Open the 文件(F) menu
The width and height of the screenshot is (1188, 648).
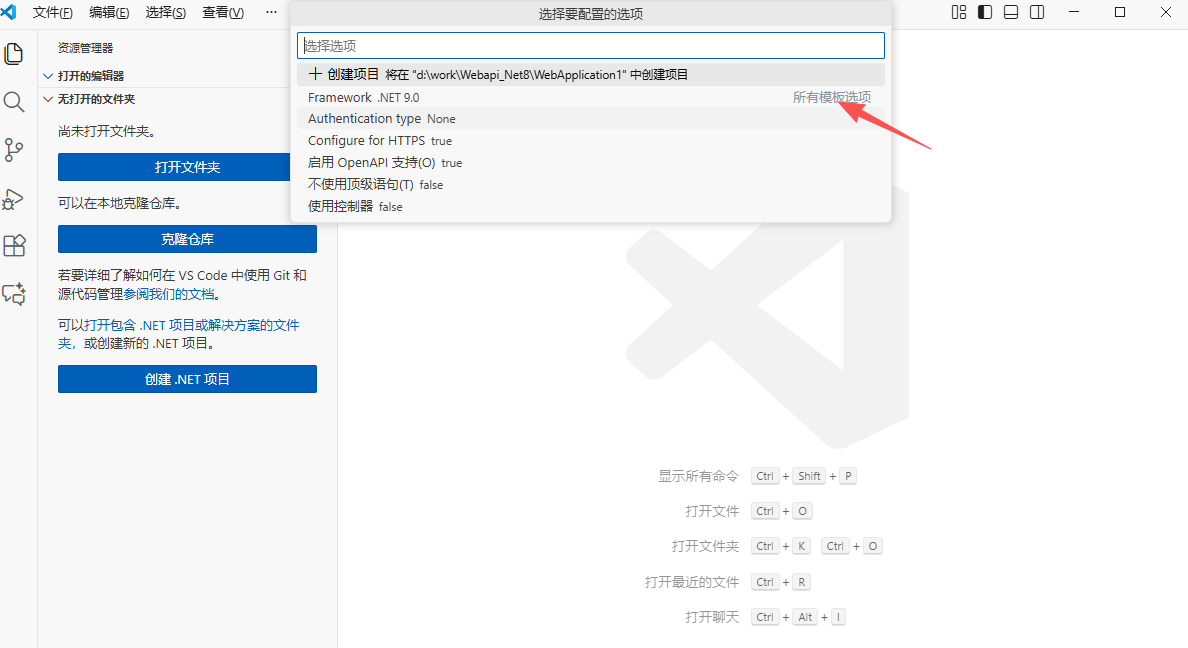52,13
